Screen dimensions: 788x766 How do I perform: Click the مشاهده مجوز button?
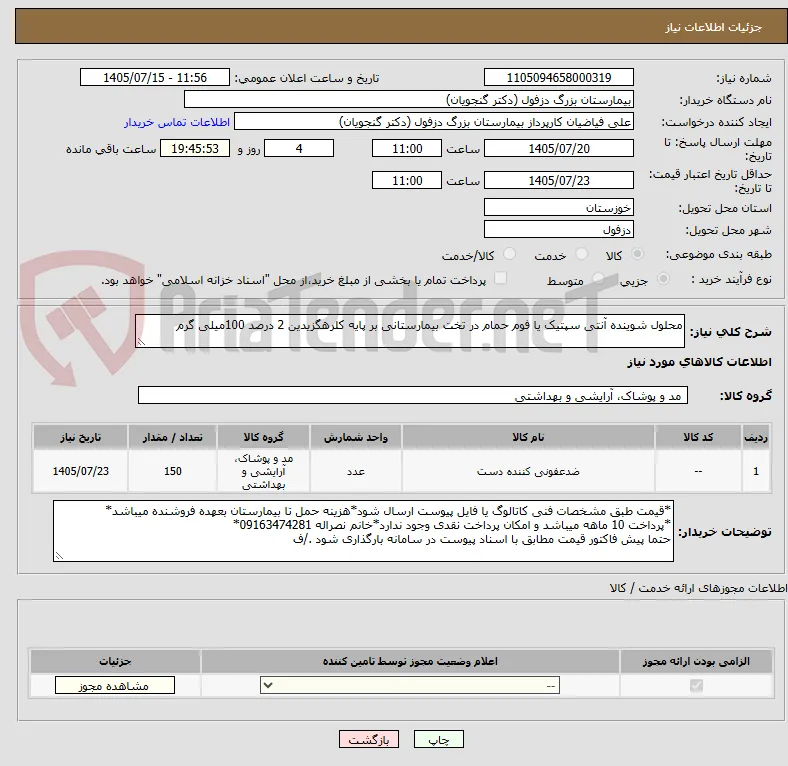tap(115, 686)
